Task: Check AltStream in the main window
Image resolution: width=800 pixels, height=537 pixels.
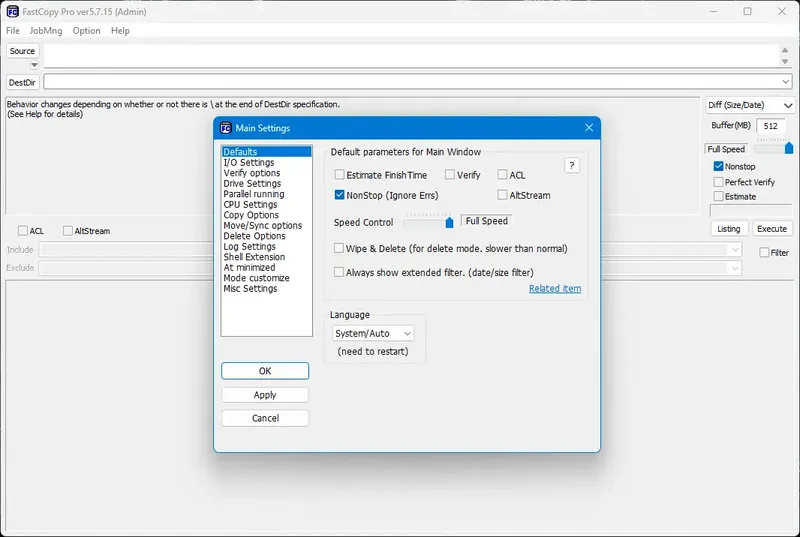Action: point(68,231)
